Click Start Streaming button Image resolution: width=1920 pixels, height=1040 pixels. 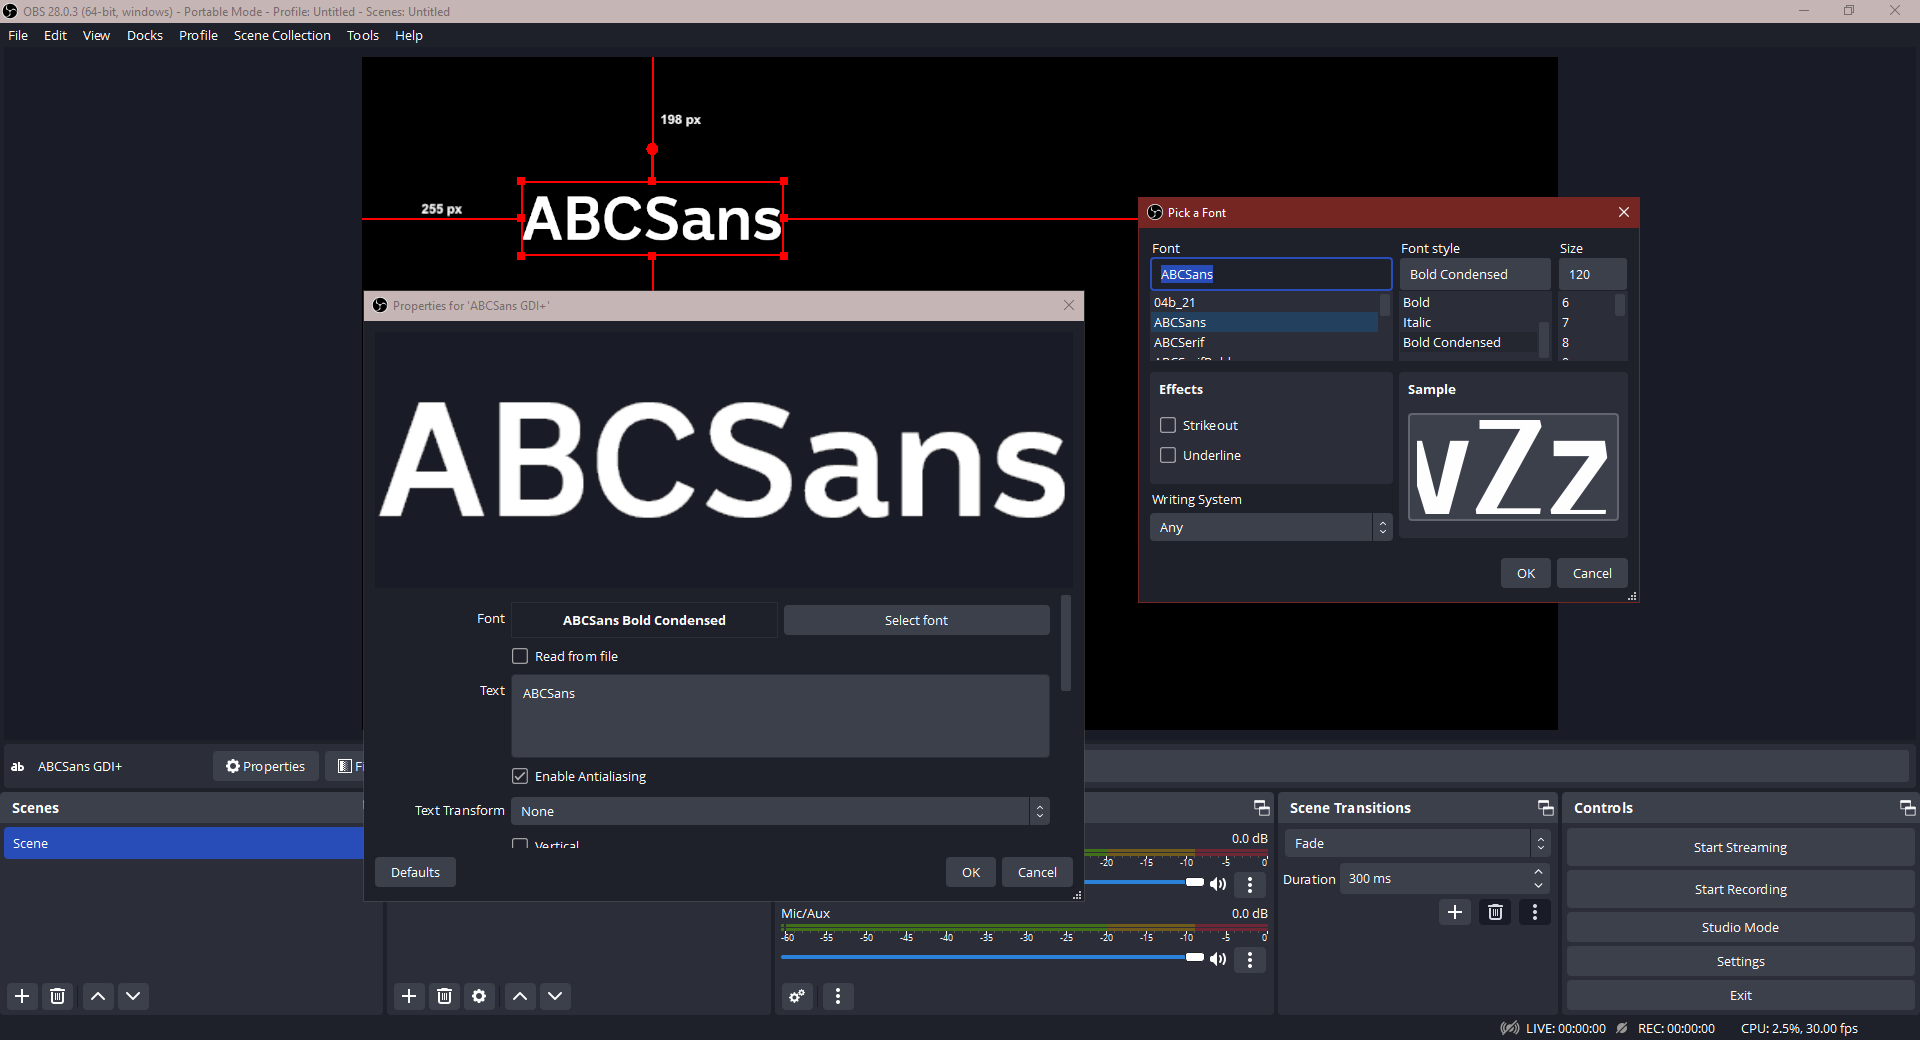tap(1740, 847)
